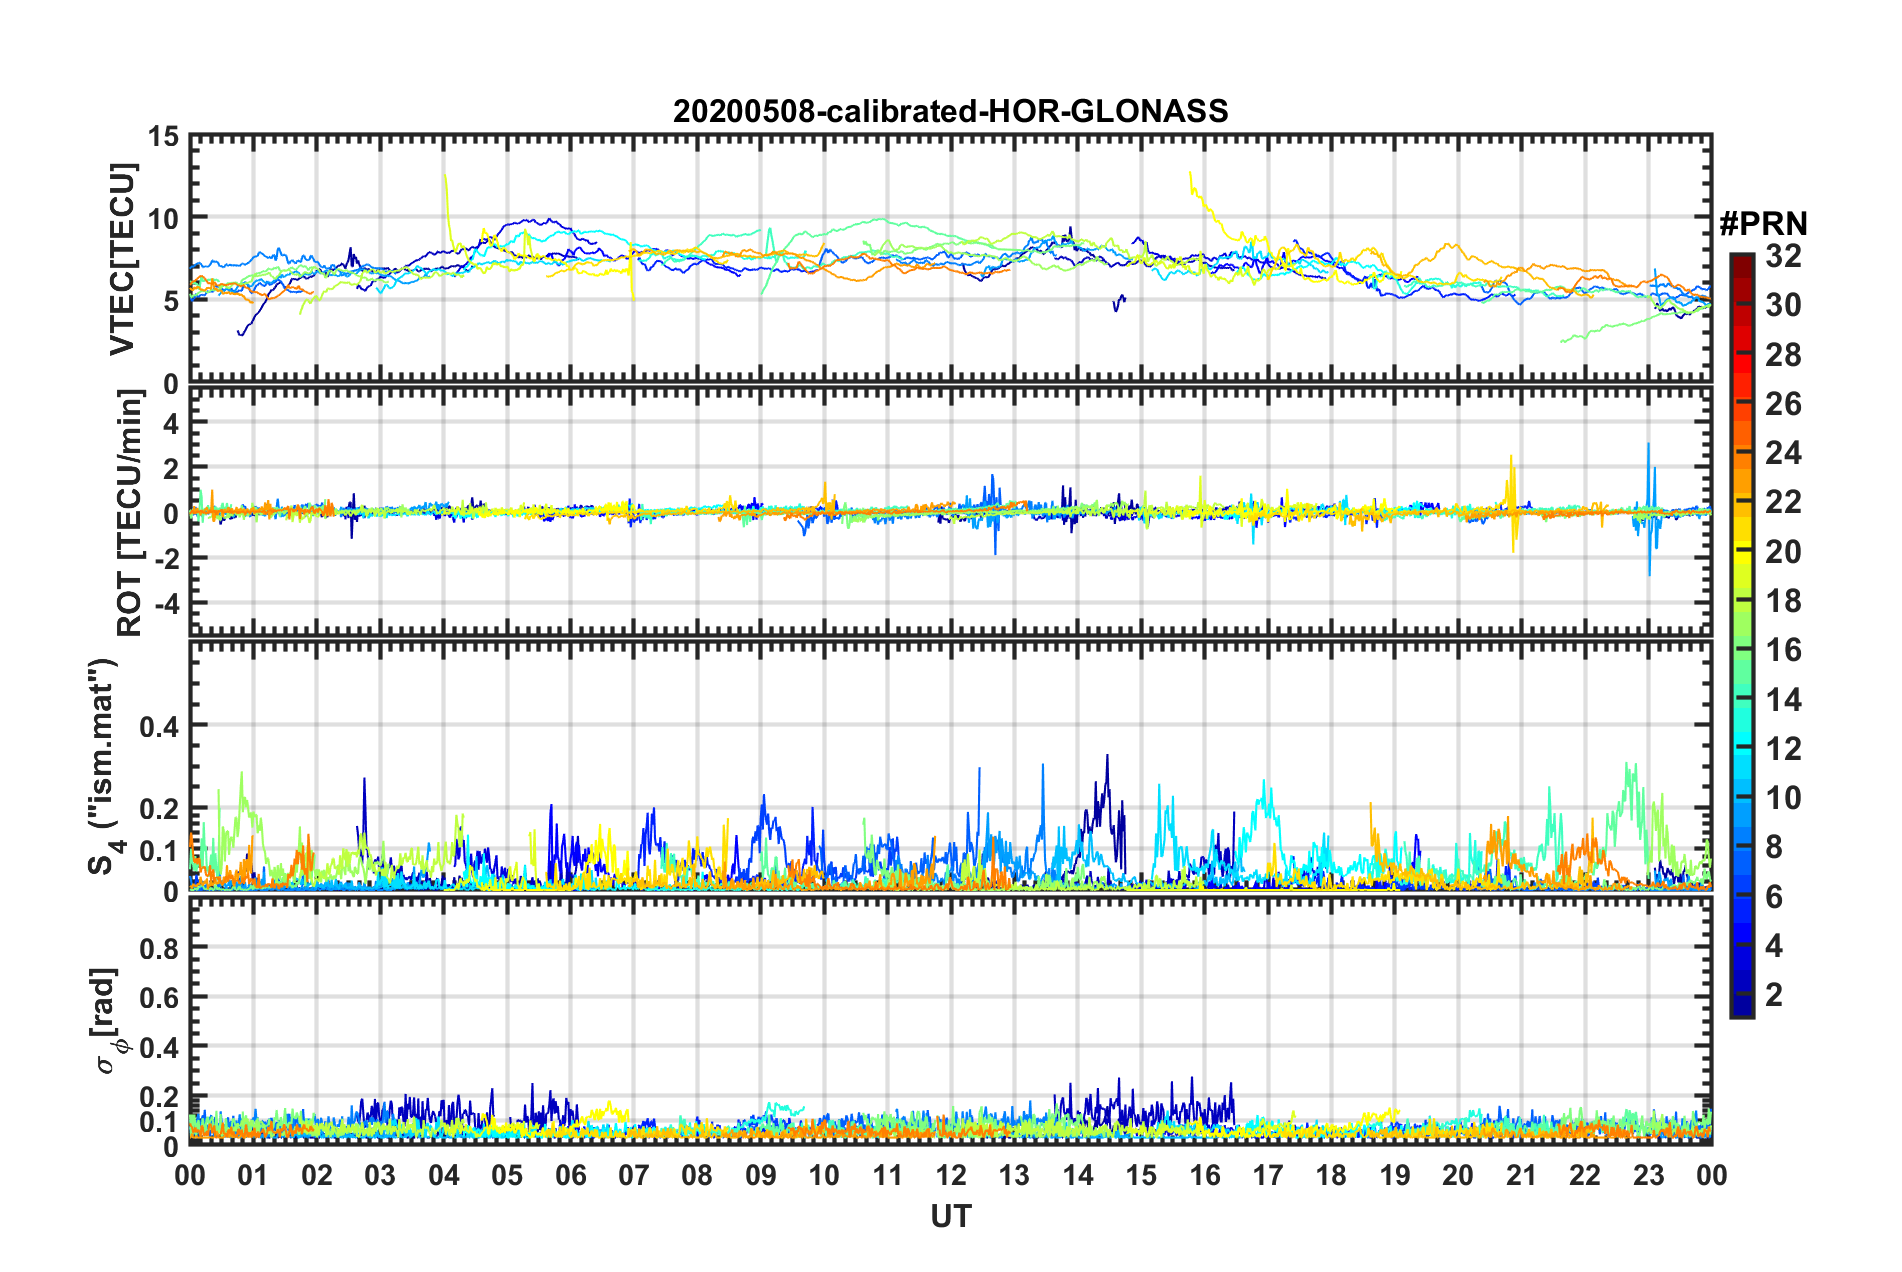Select the "6" tick label on the colorbar
This screenshot has width=1902, height=1272.
click(x=1774, y=897)
